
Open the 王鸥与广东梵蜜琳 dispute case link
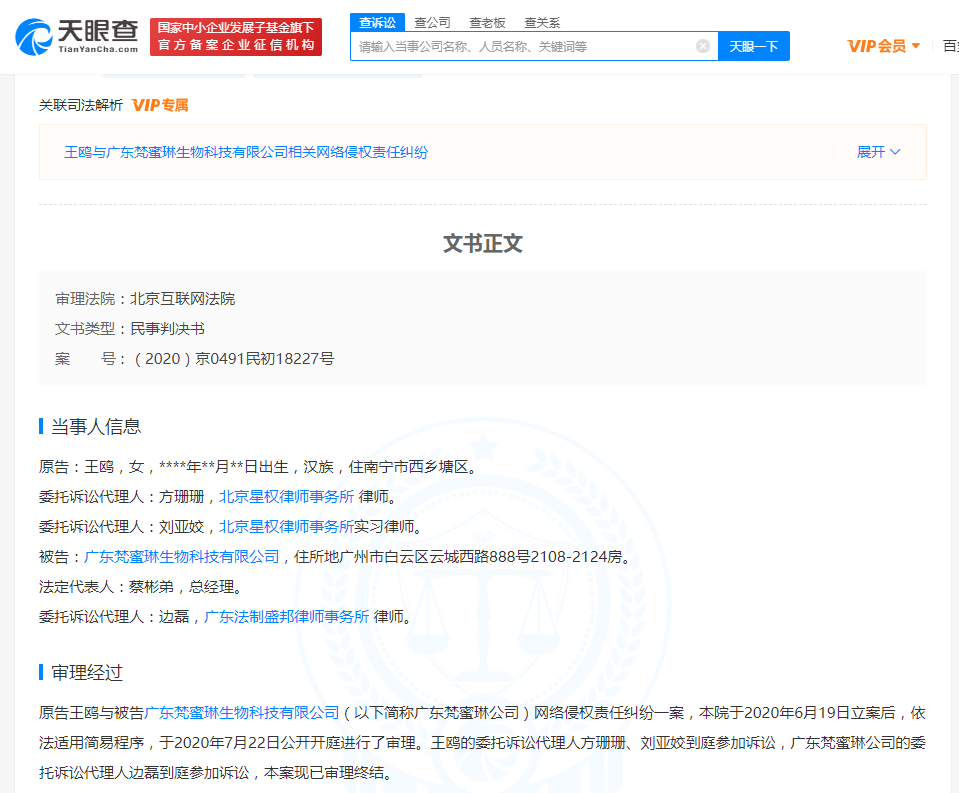tap(246, 152)
